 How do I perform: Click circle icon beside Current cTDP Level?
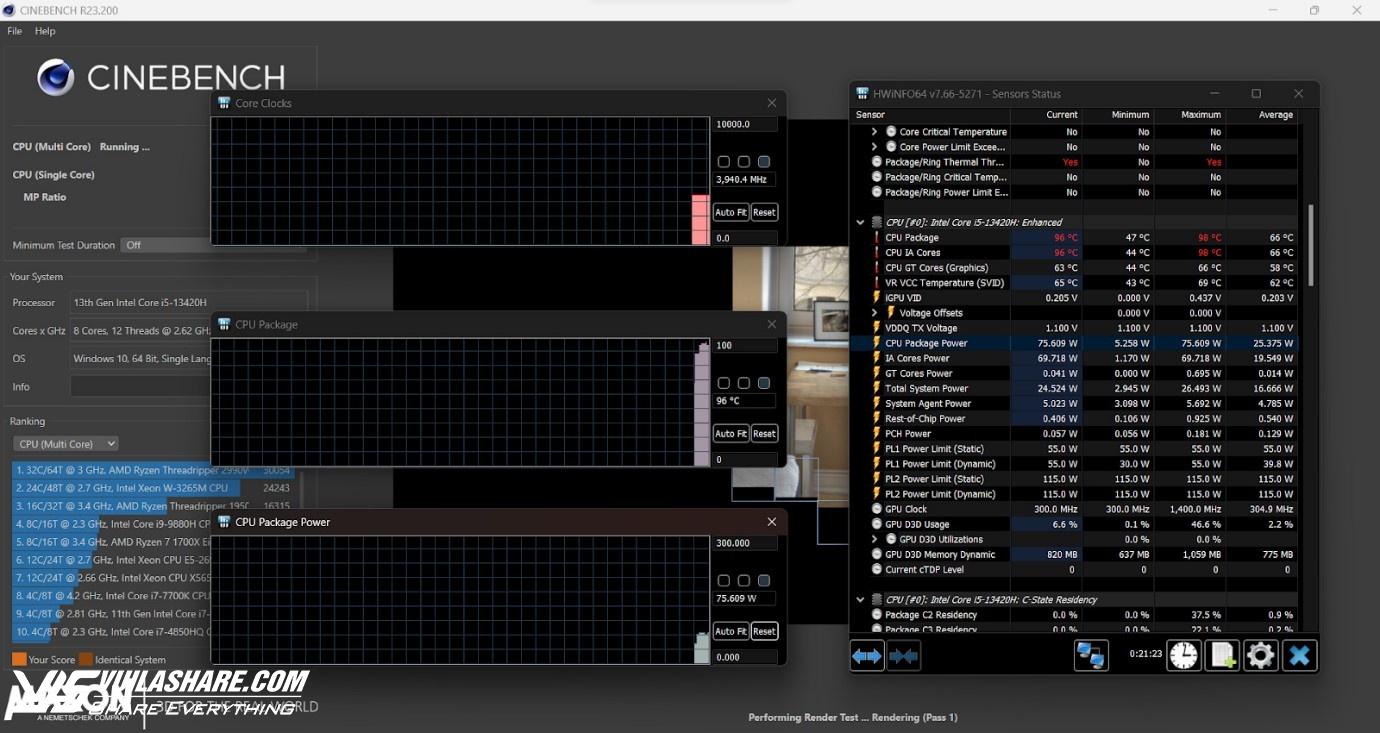tap(877, 570)
